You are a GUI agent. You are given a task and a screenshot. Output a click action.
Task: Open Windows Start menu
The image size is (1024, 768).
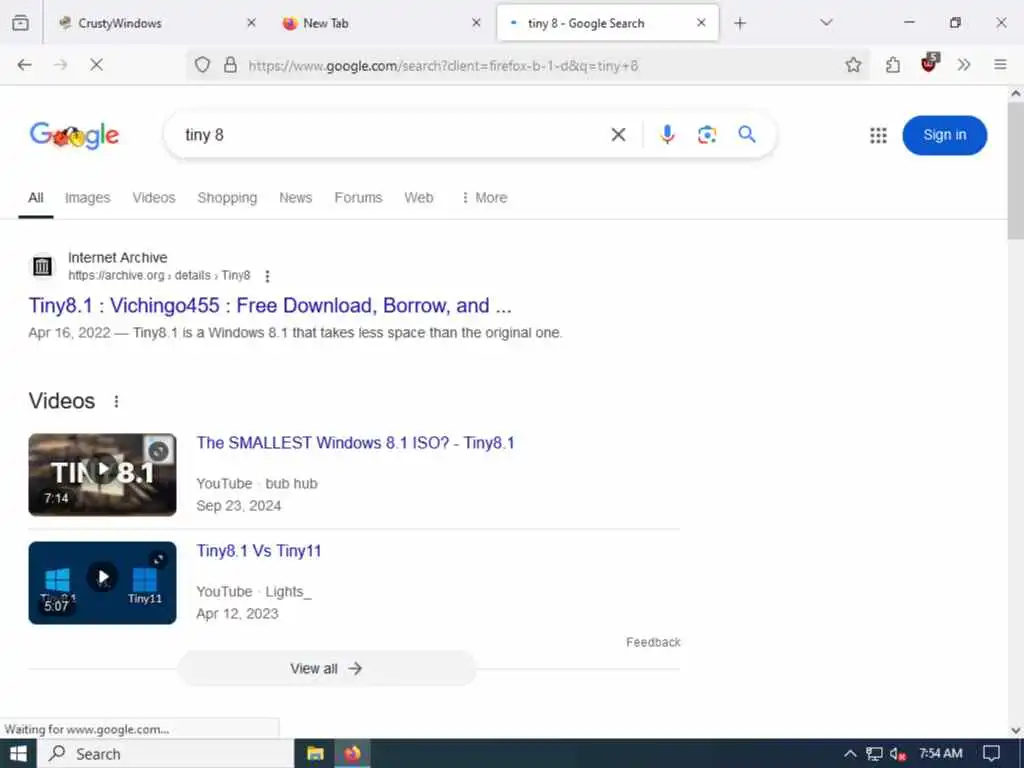(18, 754)
